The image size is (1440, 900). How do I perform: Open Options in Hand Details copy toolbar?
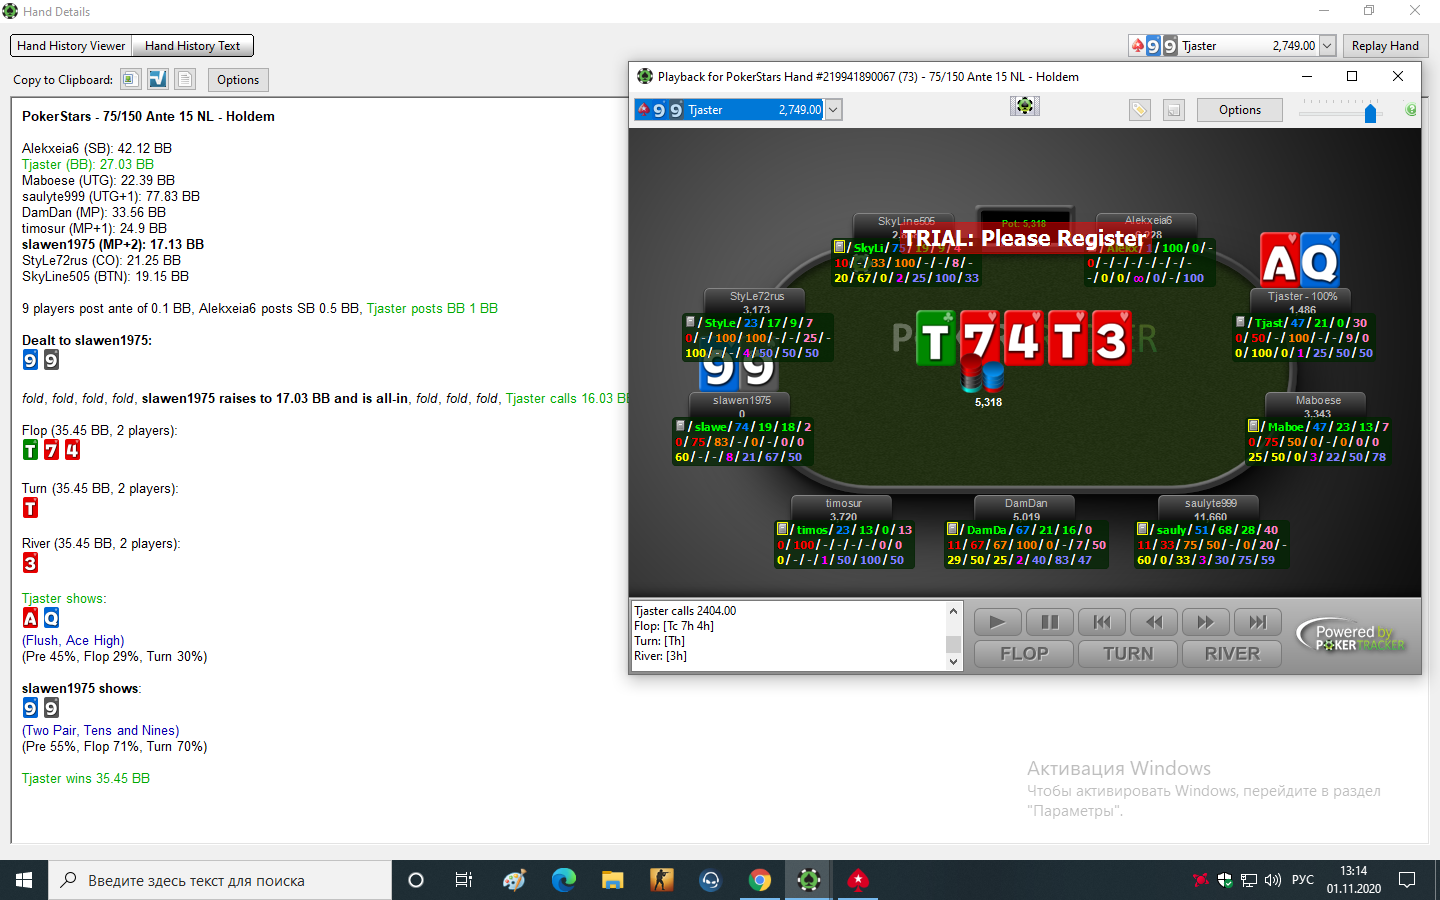[238, 80]
